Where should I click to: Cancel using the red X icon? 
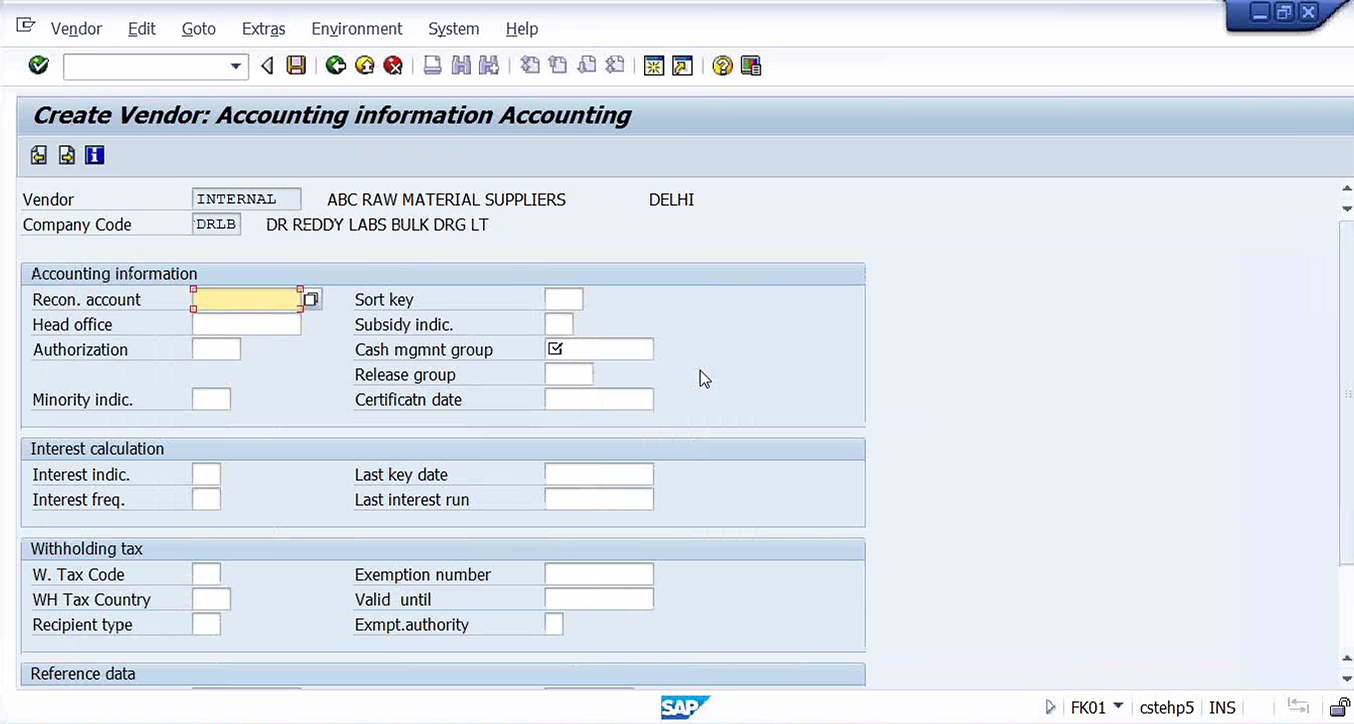(x=393, y=66)
